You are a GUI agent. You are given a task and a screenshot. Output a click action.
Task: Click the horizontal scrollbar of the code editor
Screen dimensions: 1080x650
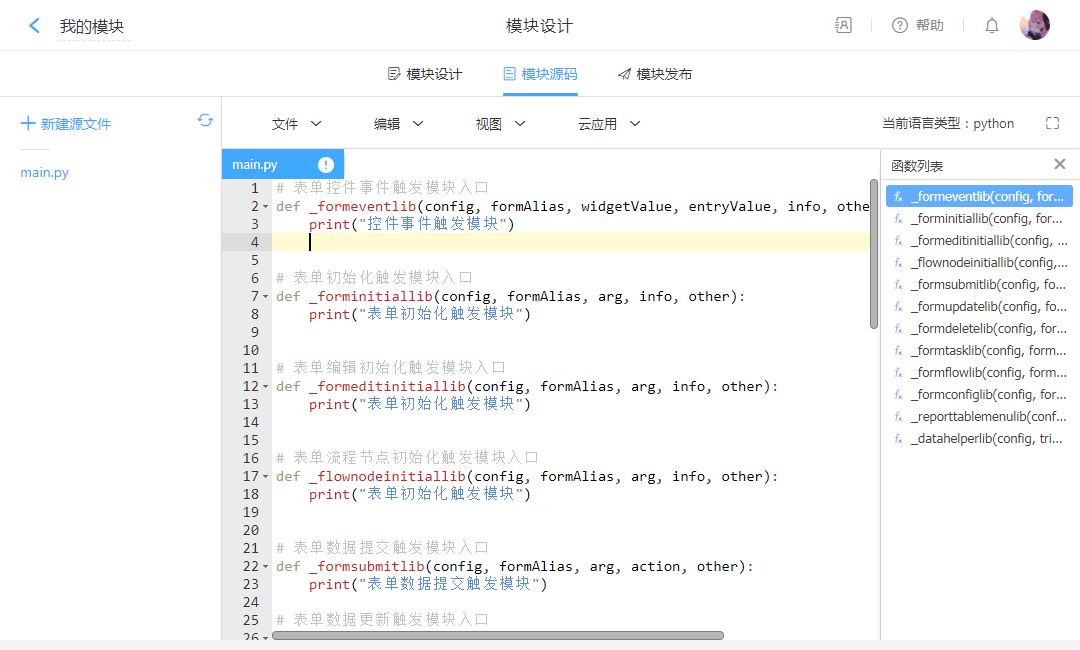(x=497, y=635)
